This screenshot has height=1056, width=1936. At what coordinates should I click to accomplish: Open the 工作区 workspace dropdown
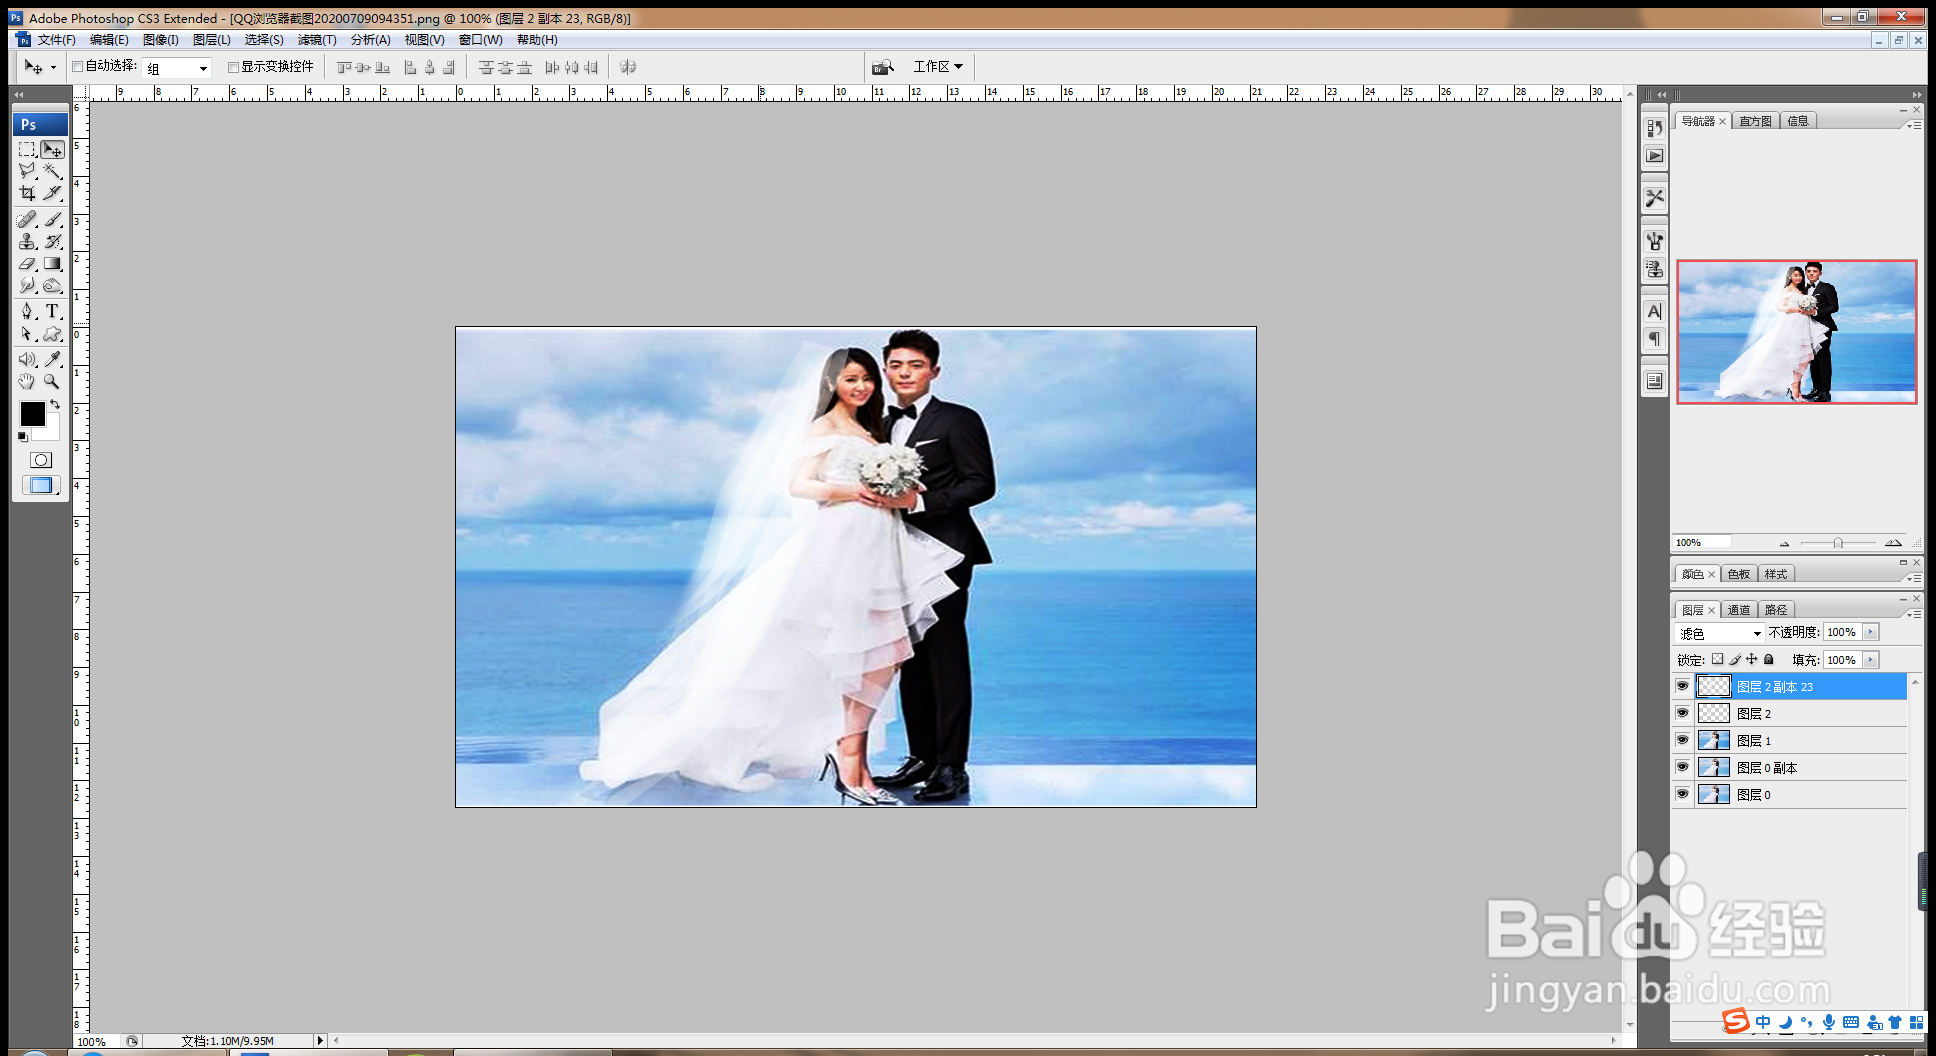pyautogui.click(x=938, y=67)
